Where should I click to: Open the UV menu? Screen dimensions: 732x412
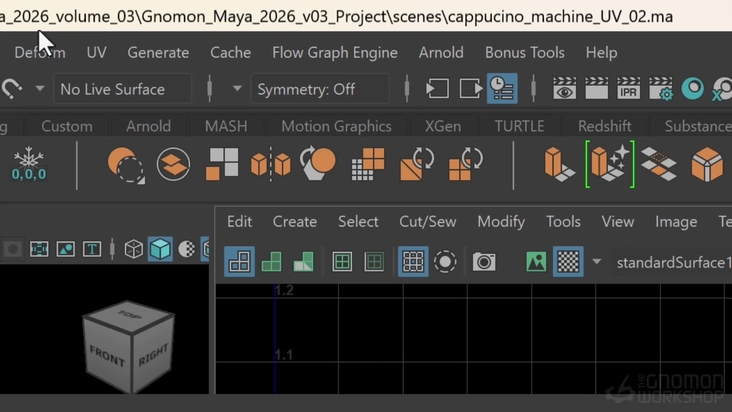tap(96, 53)
